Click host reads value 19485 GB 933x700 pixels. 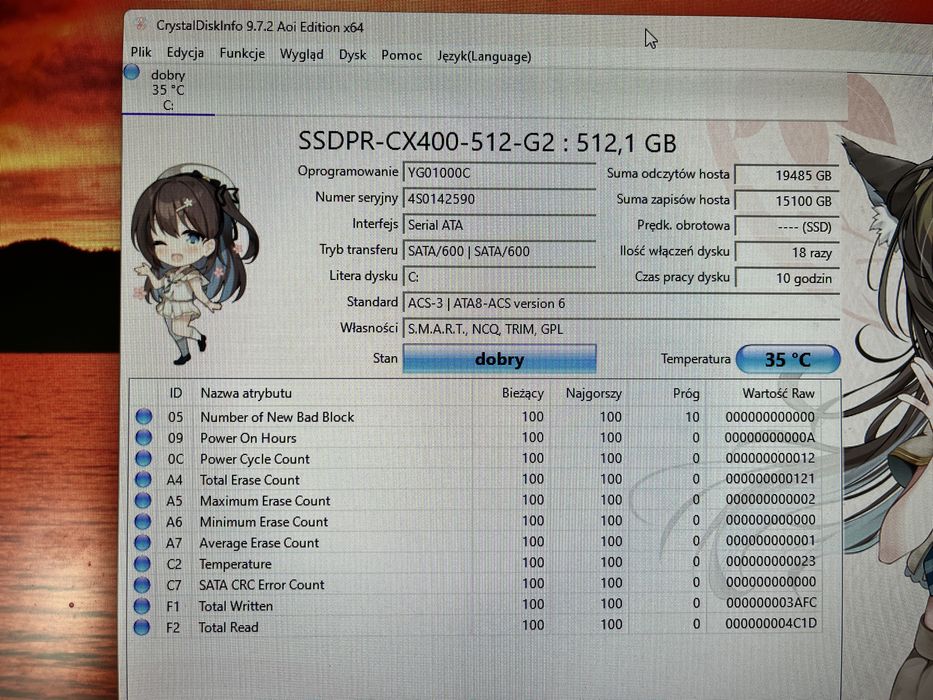(787, 176)
